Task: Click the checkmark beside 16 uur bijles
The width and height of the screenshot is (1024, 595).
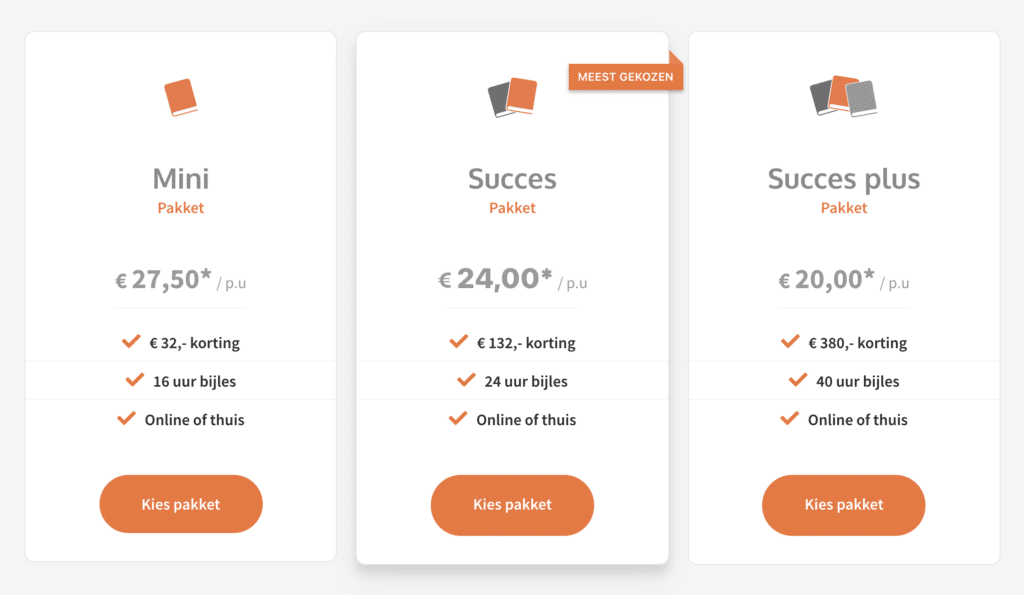Action: point(135,381)
